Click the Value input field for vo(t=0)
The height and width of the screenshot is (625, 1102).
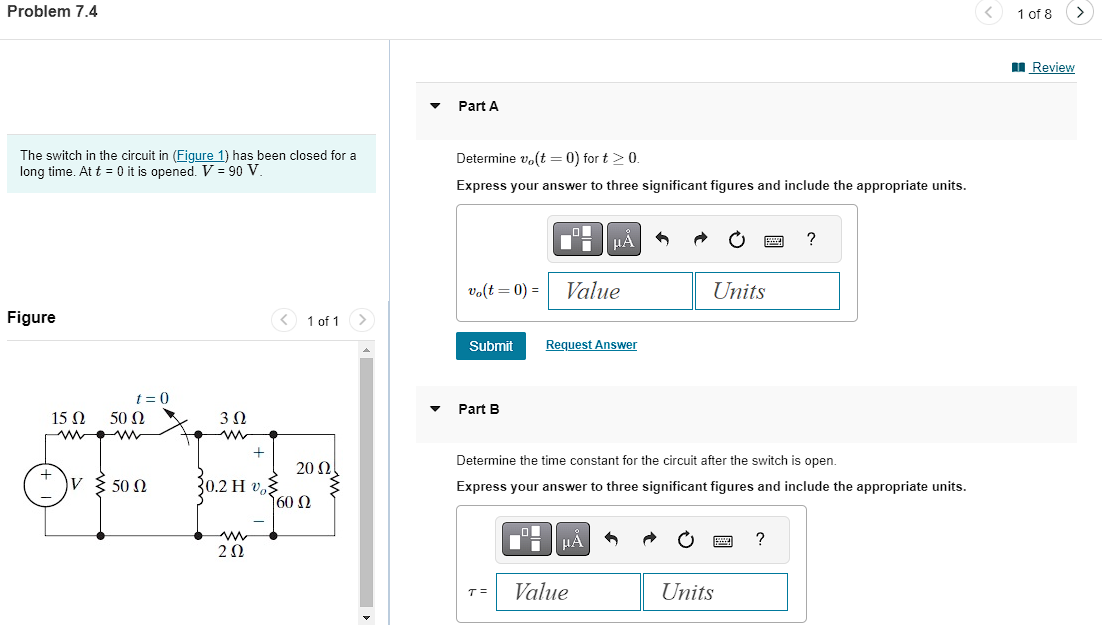point(620,290)
